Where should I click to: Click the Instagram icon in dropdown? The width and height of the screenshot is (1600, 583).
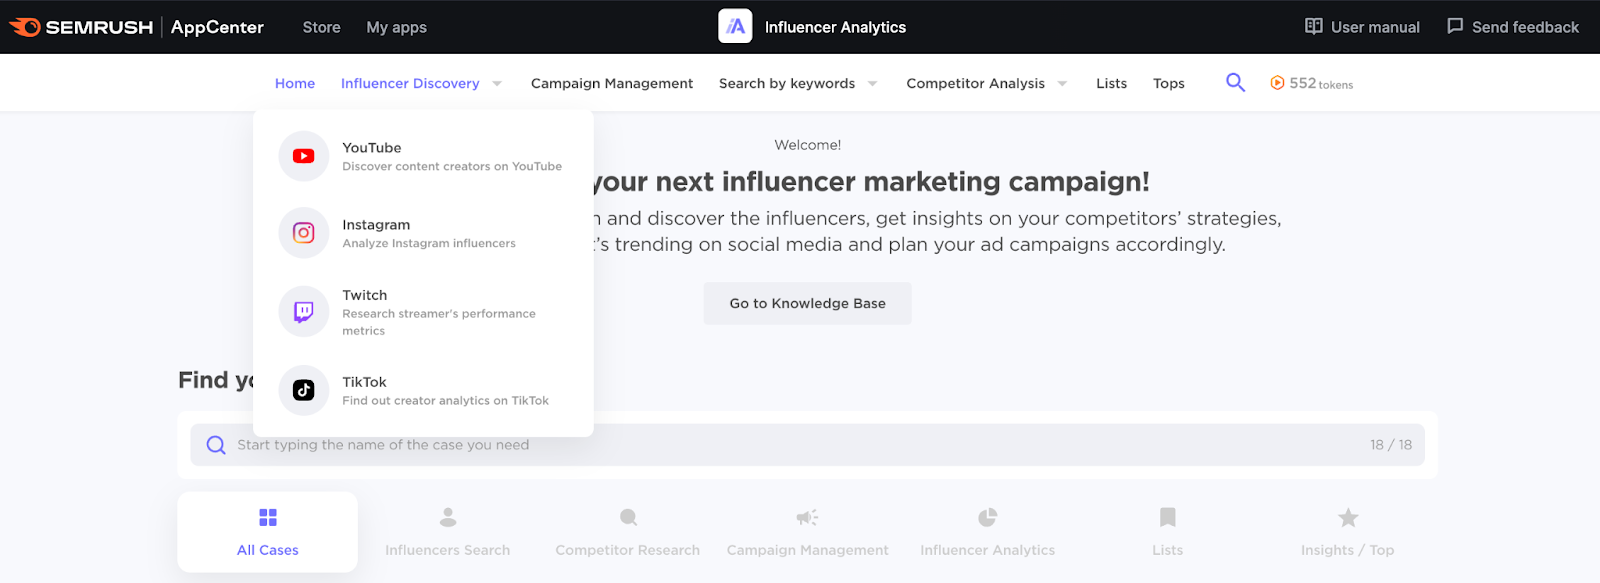pyautogui.click(x=303, y=233)
